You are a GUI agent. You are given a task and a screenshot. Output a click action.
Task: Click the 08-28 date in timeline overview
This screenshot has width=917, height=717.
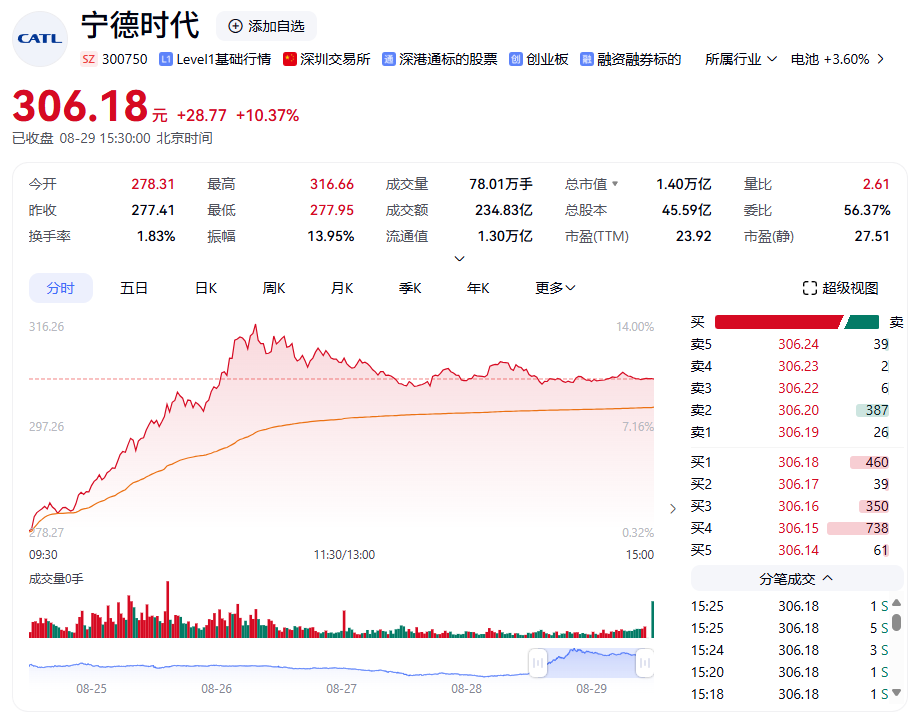coord(466,689)
